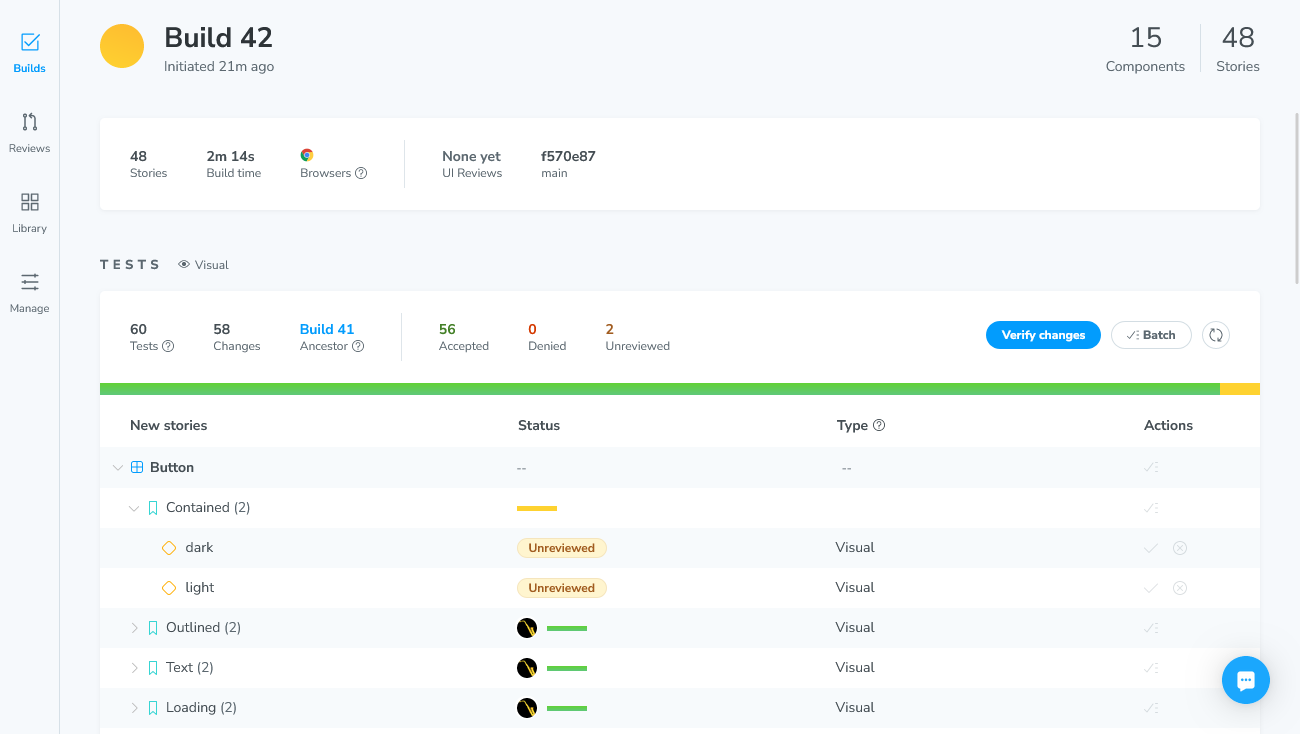Open the chat support bubble
Image resolution: width=1300 pixels, height=734 pixels.
[1246, 680]
